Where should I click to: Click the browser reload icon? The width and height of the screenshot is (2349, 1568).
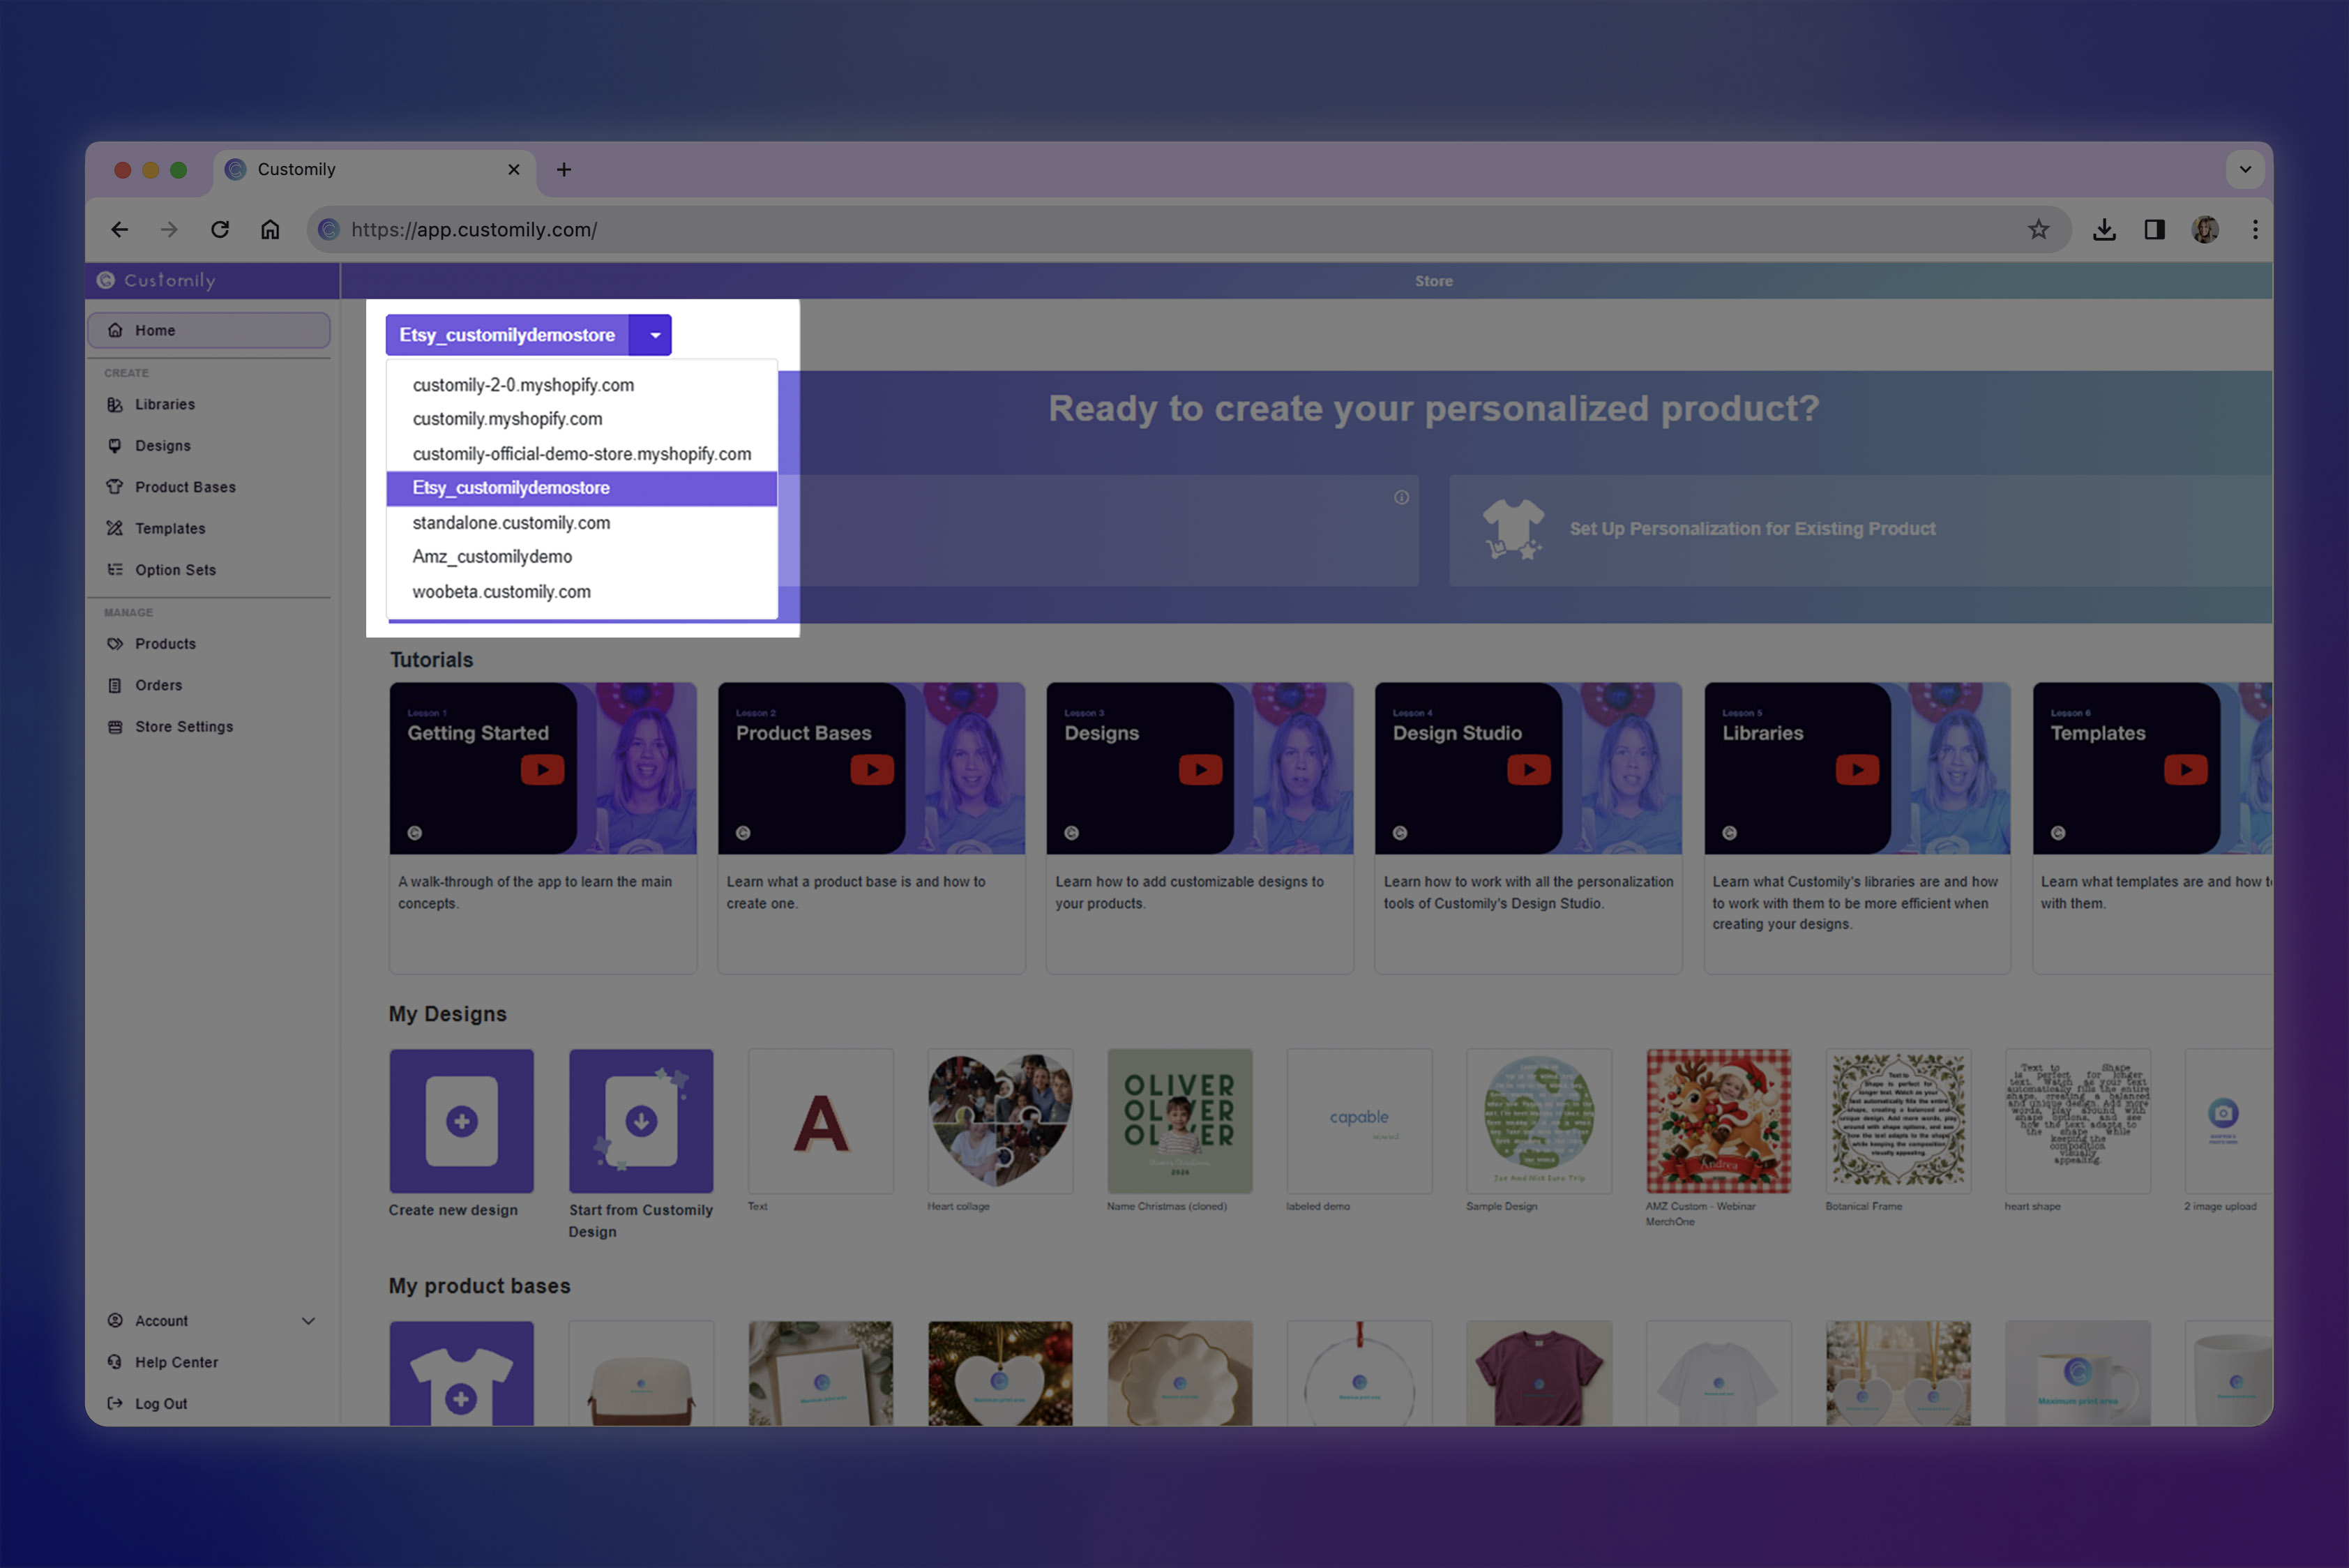220,230
